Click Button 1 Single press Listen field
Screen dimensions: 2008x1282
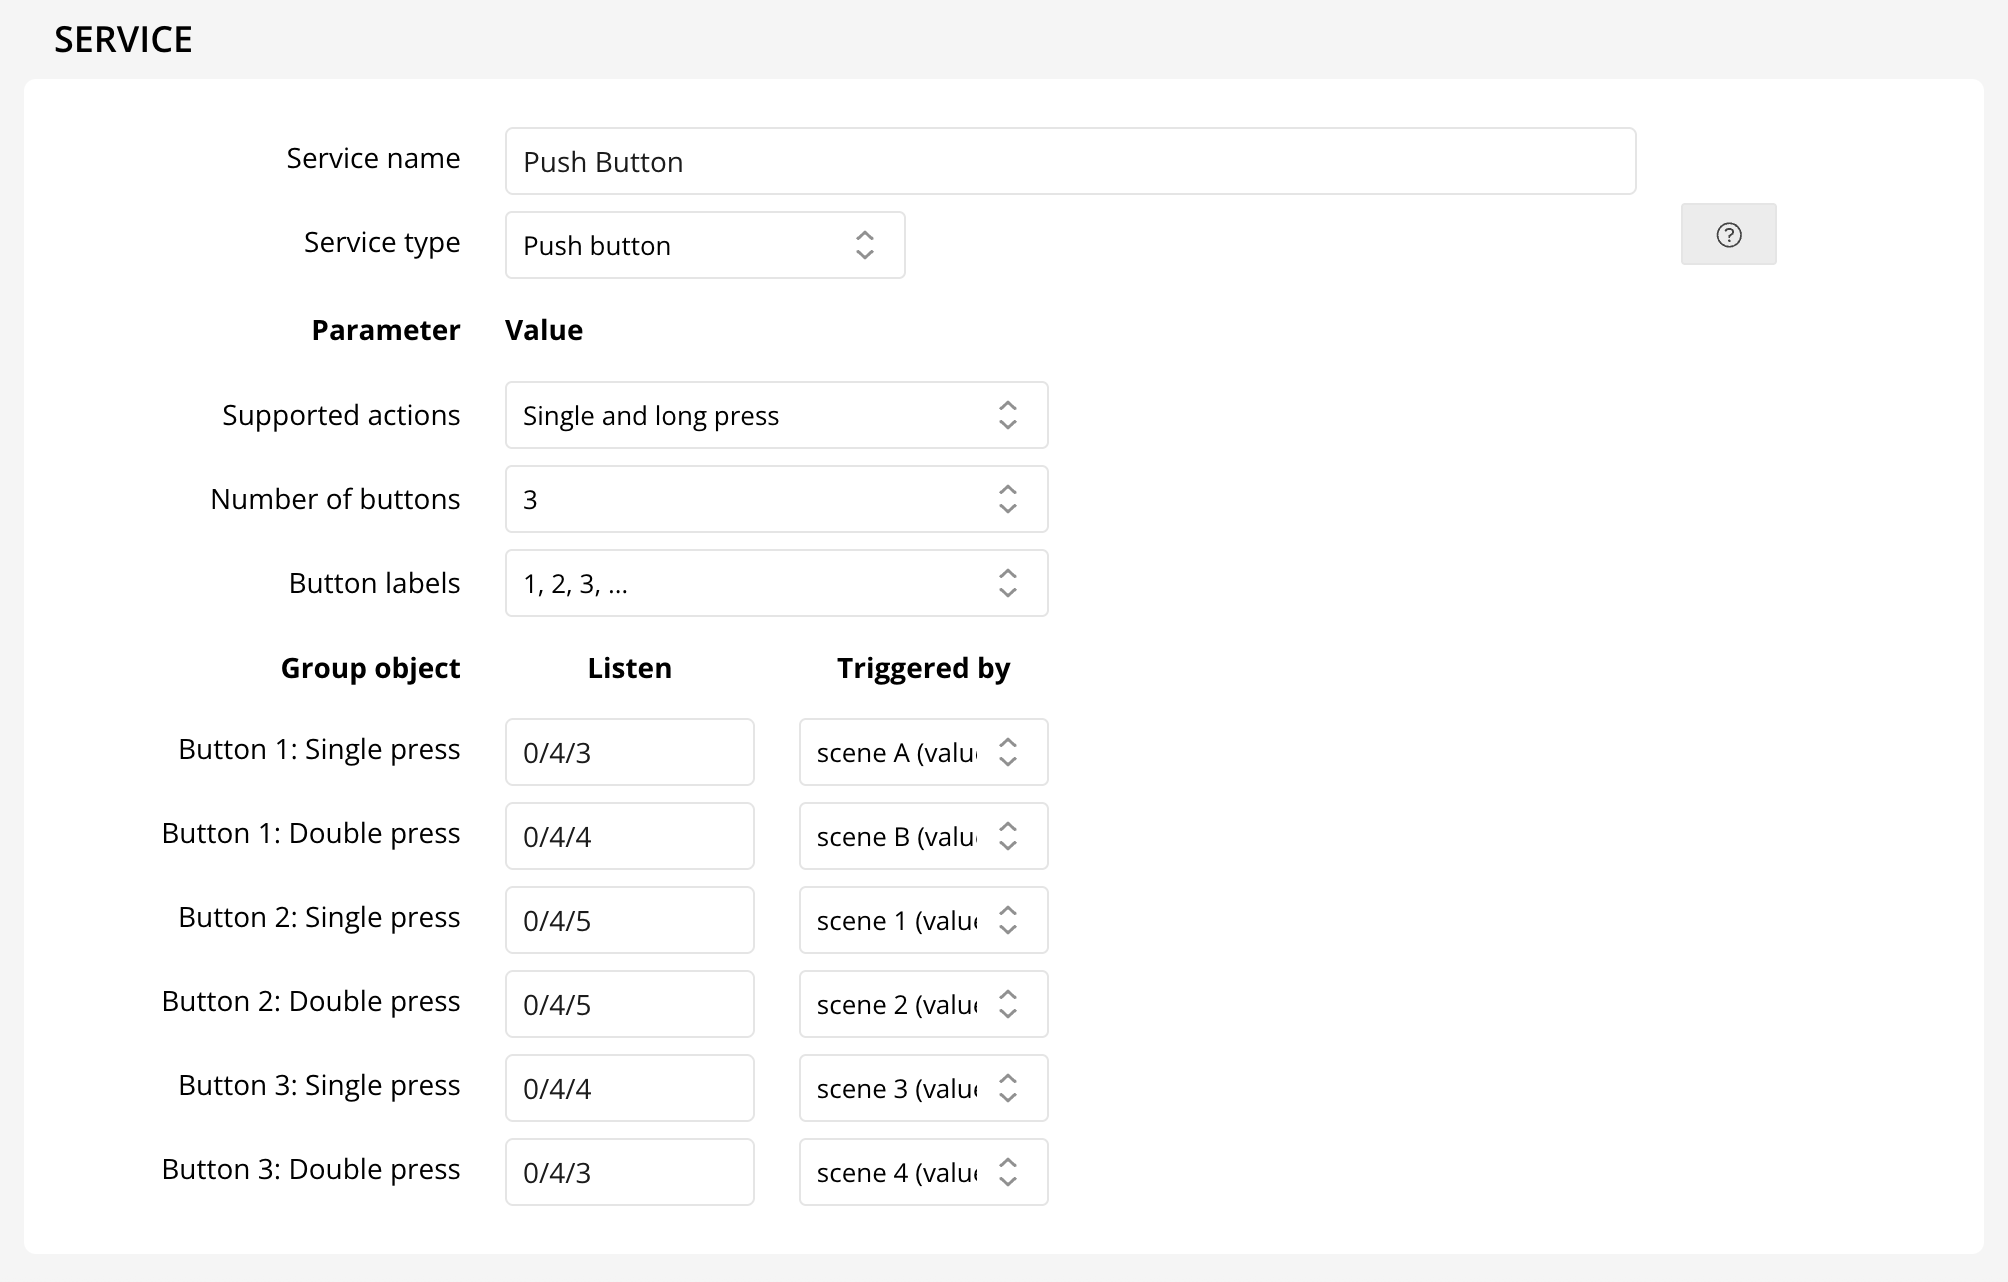(629, 752)
